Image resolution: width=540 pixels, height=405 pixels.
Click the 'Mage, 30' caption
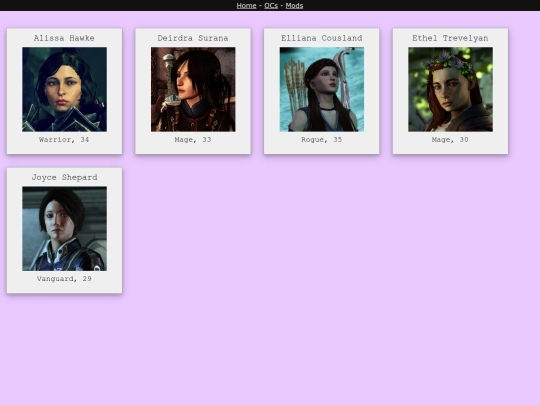(x=450, y=140)
